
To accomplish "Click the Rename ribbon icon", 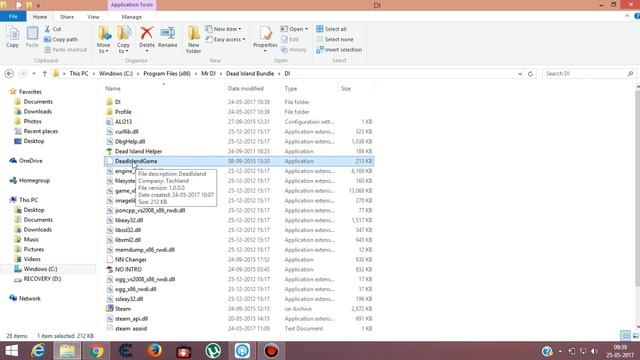I will pyautogui.click(x=167, y=37).
